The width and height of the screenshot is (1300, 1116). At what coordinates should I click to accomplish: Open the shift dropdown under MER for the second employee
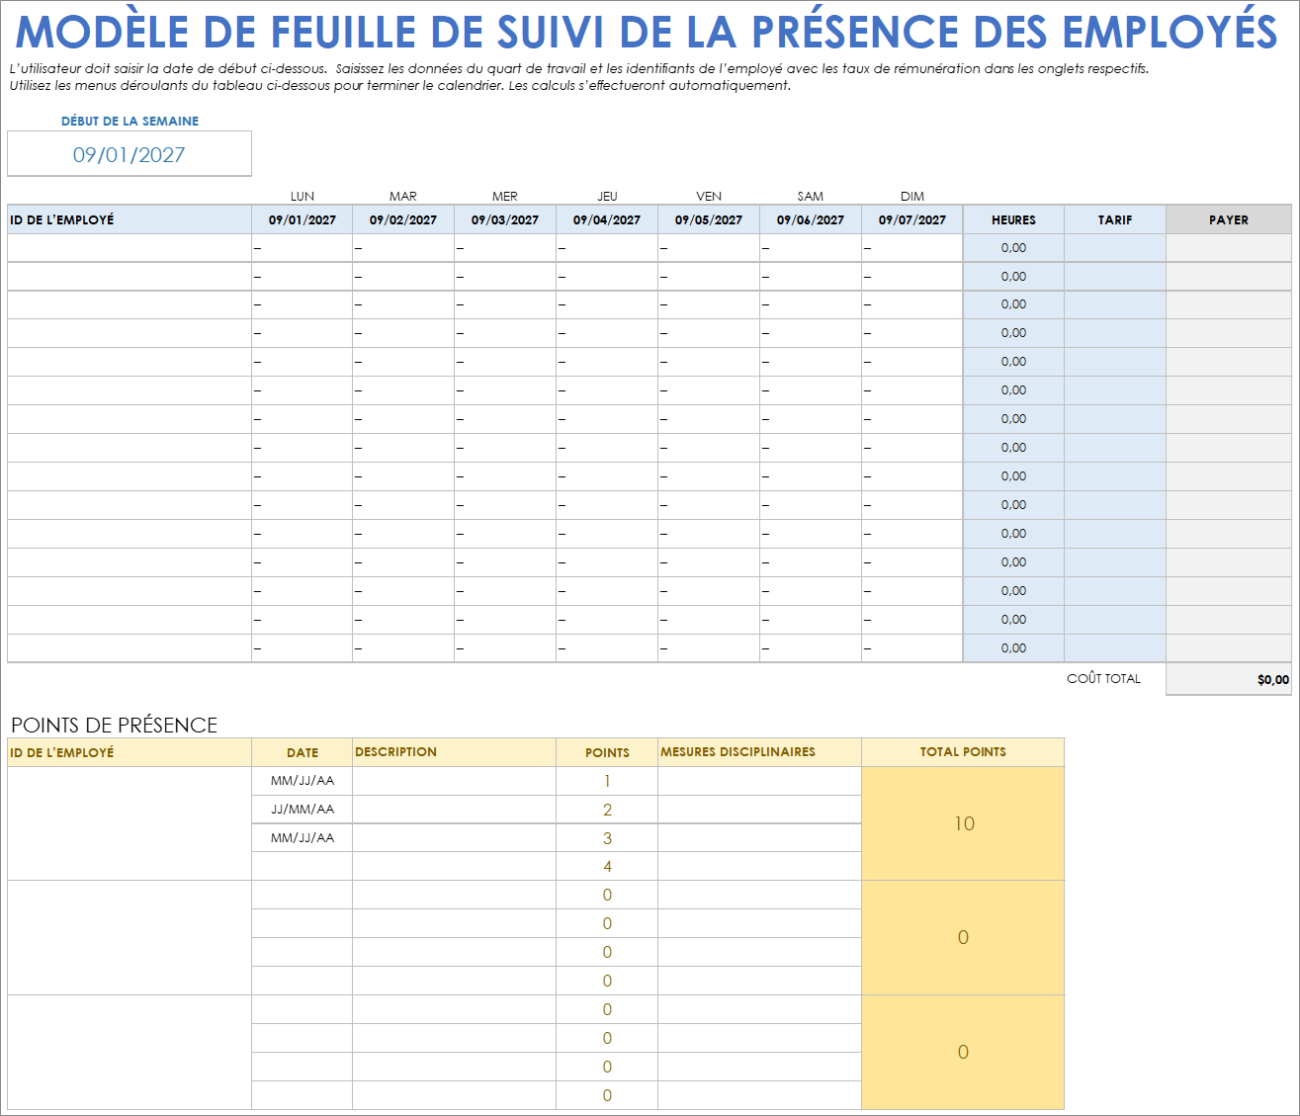[505, 276]
